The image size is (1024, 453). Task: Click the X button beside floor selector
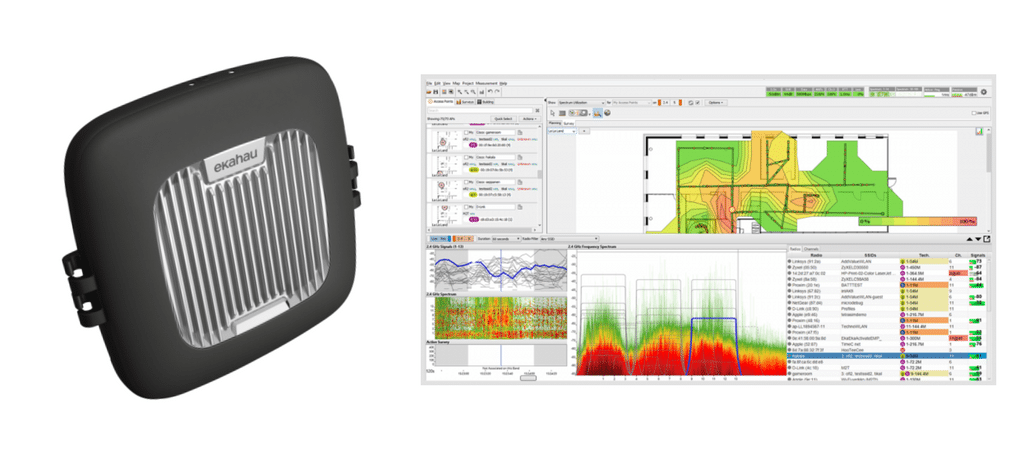(584, 131)
